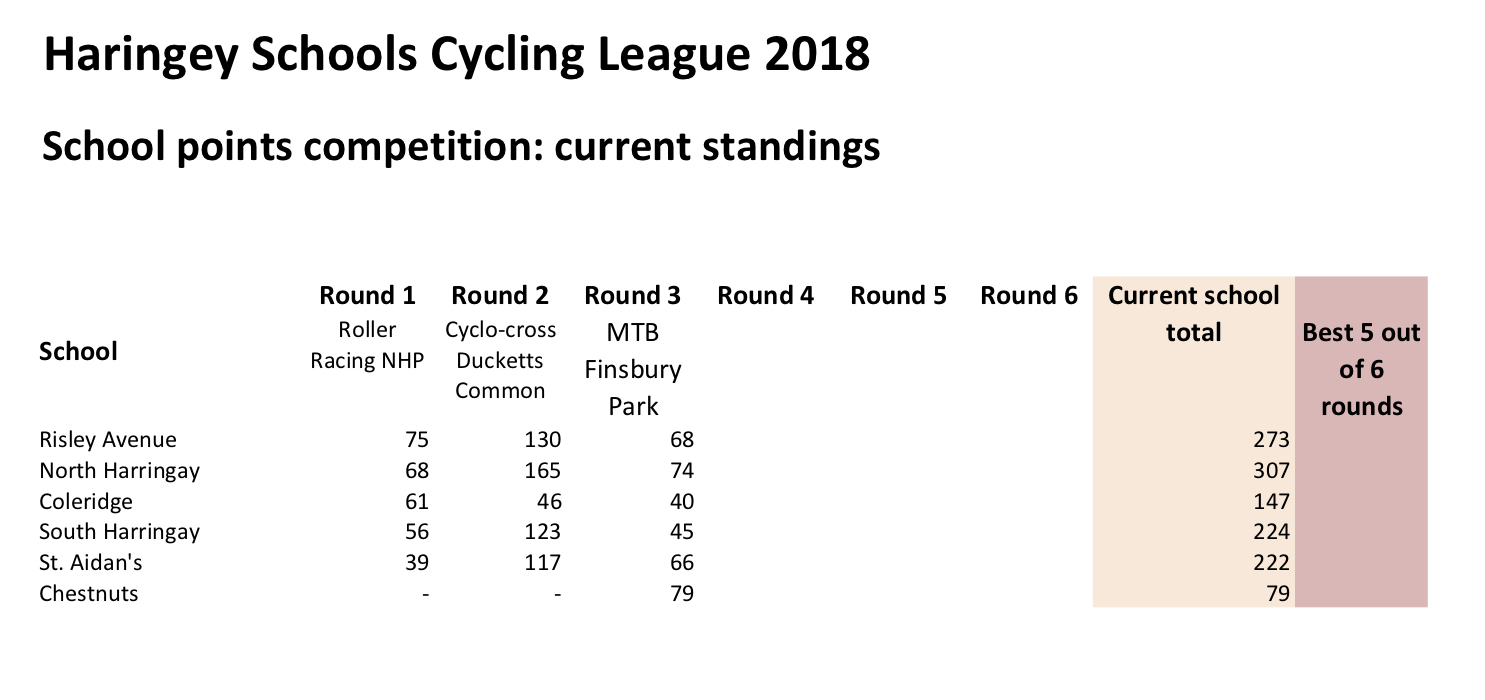1485x700 pixels.
Task: Select the Round 6 column header
Action: point(1029,296)
